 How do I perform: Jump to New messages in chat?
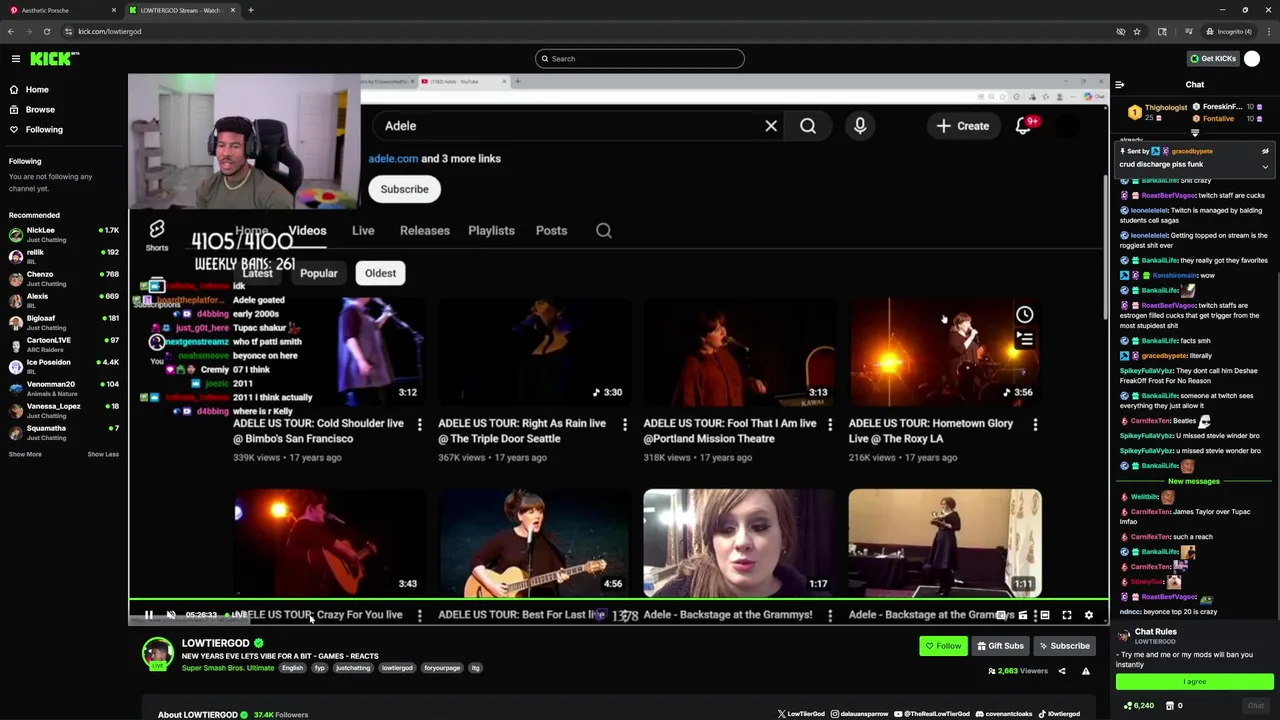pos(1194,482)
